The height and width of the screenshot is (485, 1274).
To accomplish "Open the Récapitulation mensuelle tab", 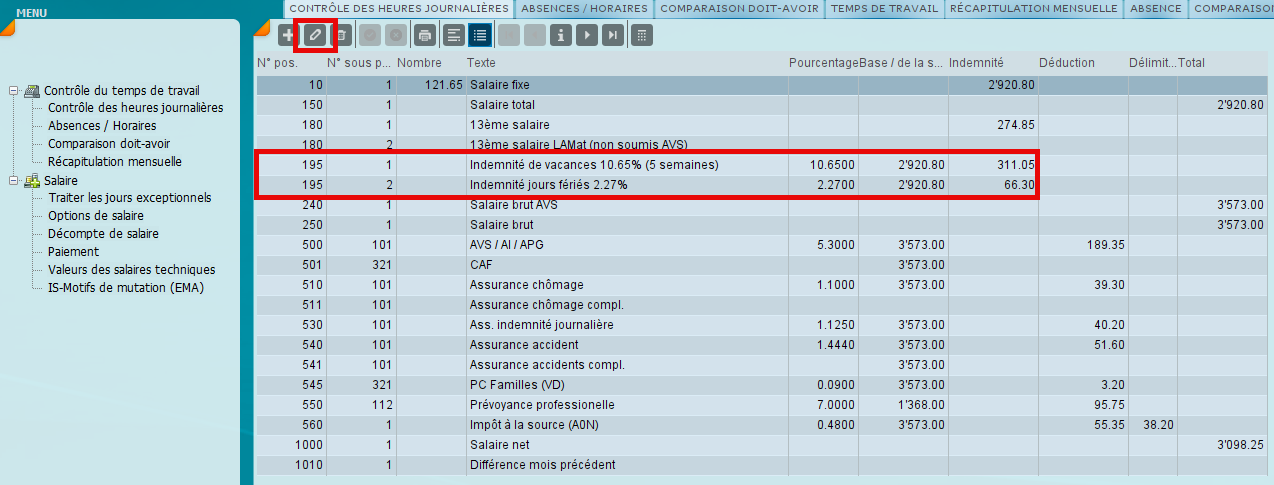I will point(1034,8).
